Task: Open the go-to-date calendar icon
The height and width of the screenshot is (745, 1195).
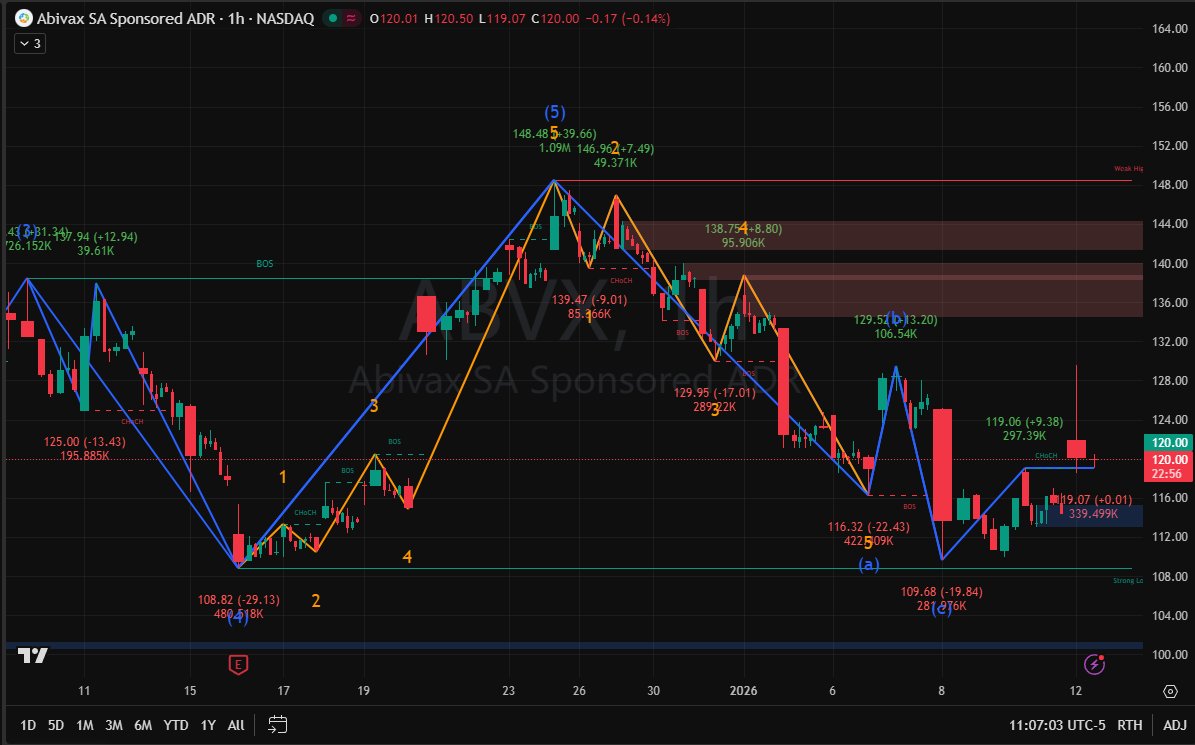Action: pos(277,724)
